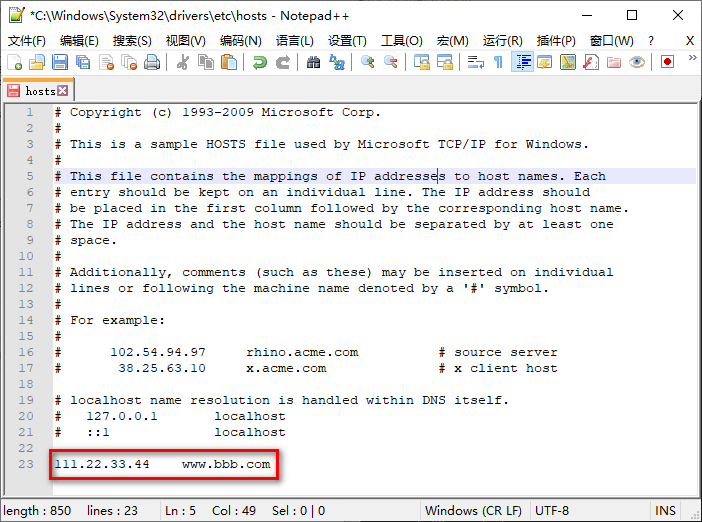The width and height of the screenshot is (702, 522).
Task: Open the Function List icon
Action: [591, 62]
